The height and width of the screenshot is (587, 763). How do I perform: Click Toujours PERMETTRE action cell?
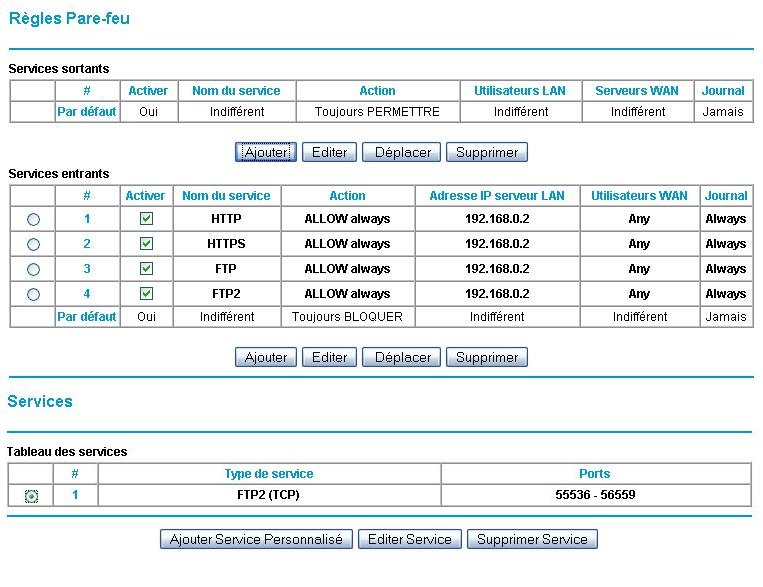(x=377, y=111)
